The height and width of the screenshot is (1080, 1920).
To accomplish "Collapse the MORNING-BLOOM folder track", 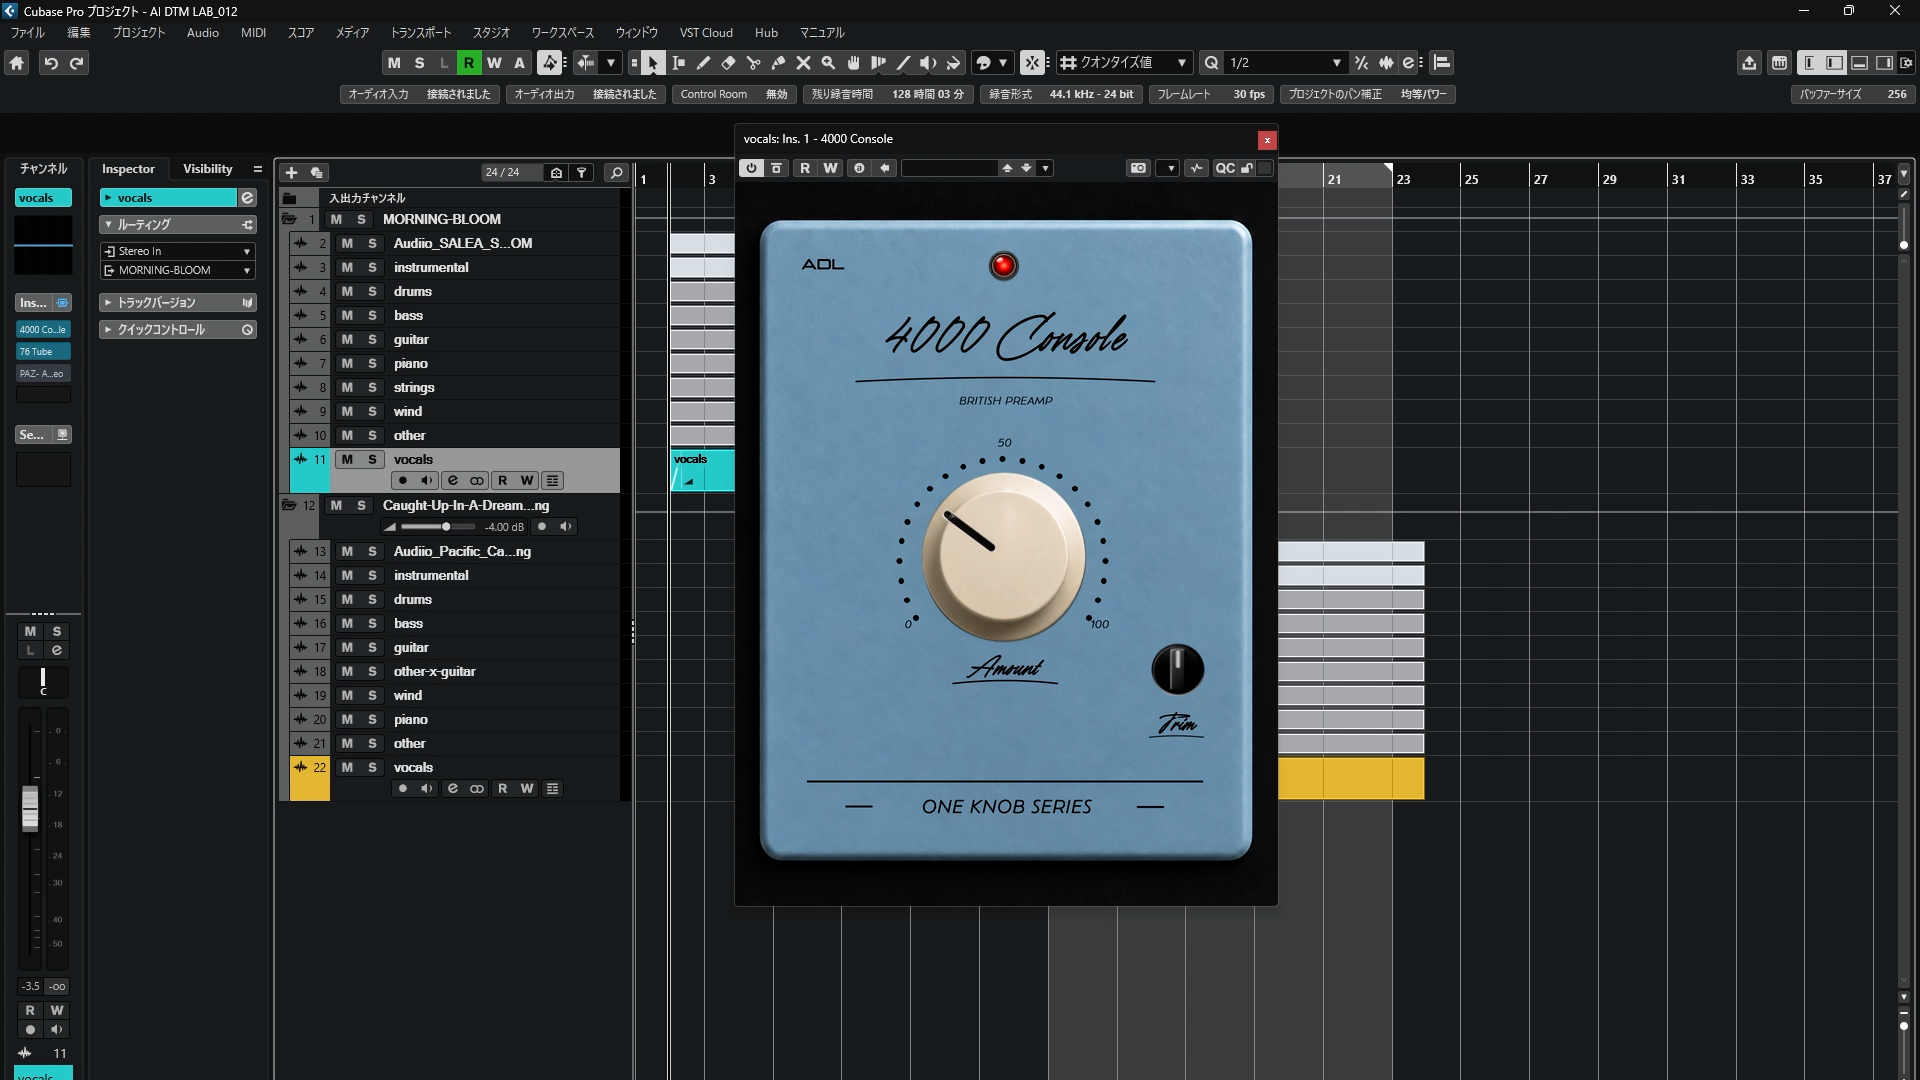I will coord(289,219).
